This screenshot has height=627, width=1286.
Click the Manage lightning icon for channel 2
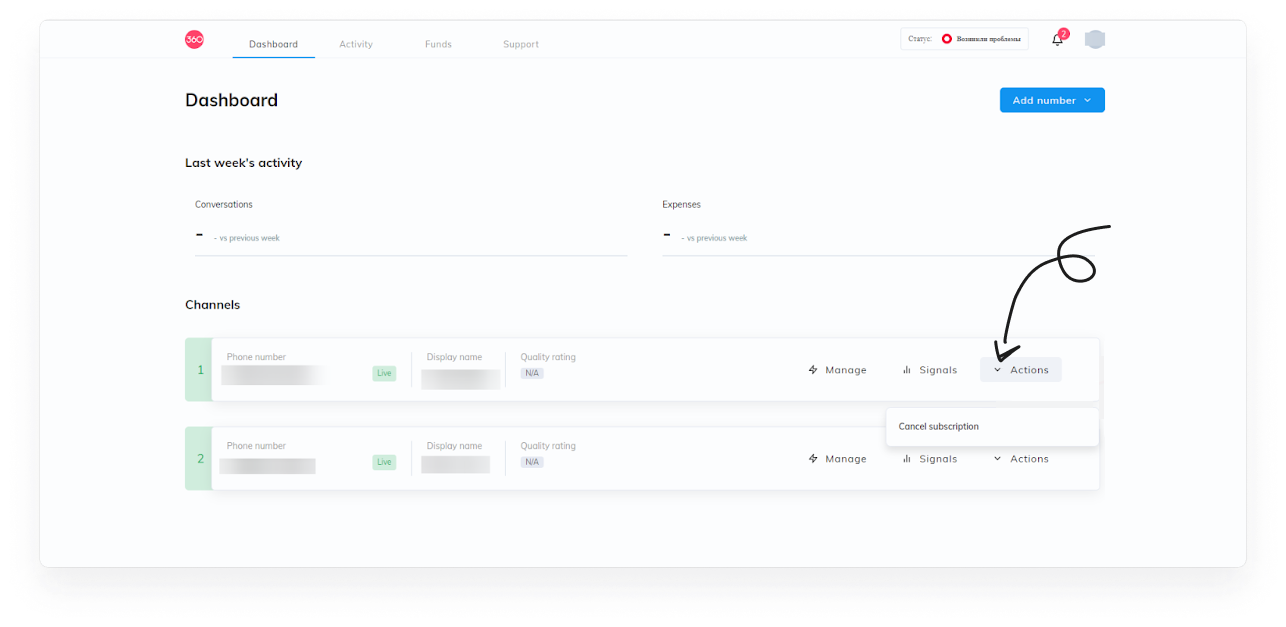(813, 459)
